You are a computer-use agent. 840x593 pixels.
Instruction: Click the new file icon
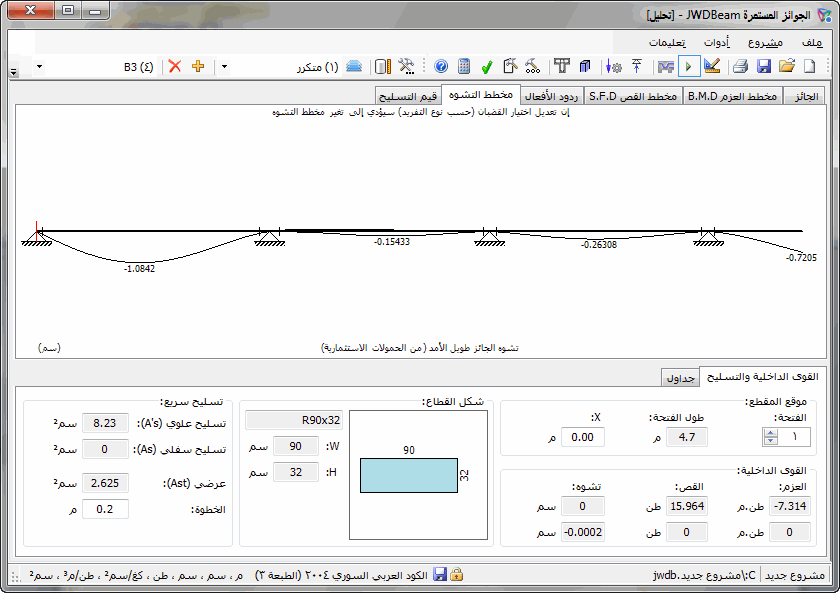tap(810, 66)
